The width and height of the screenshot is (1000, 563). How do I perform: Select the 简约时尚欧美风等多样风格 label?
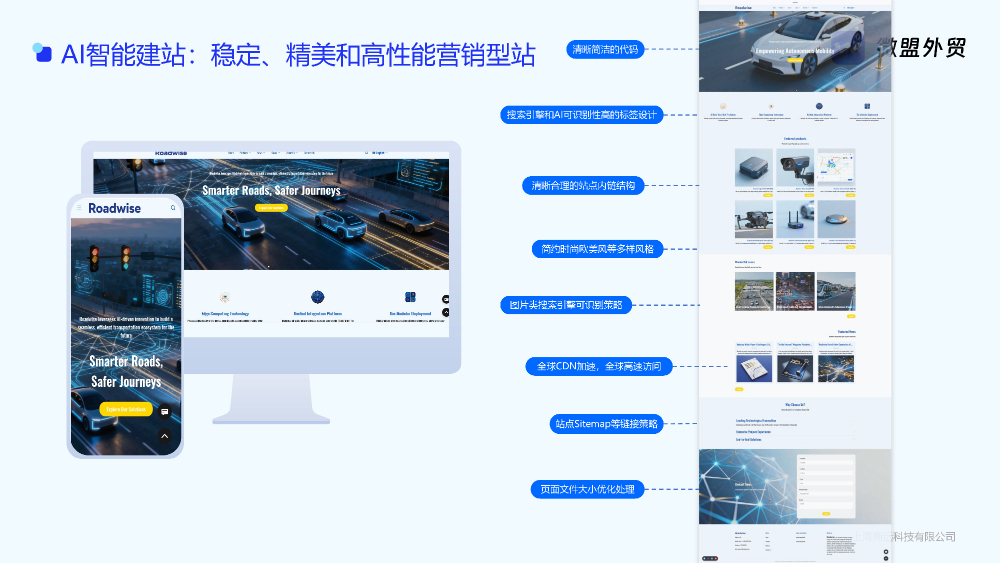597,249
